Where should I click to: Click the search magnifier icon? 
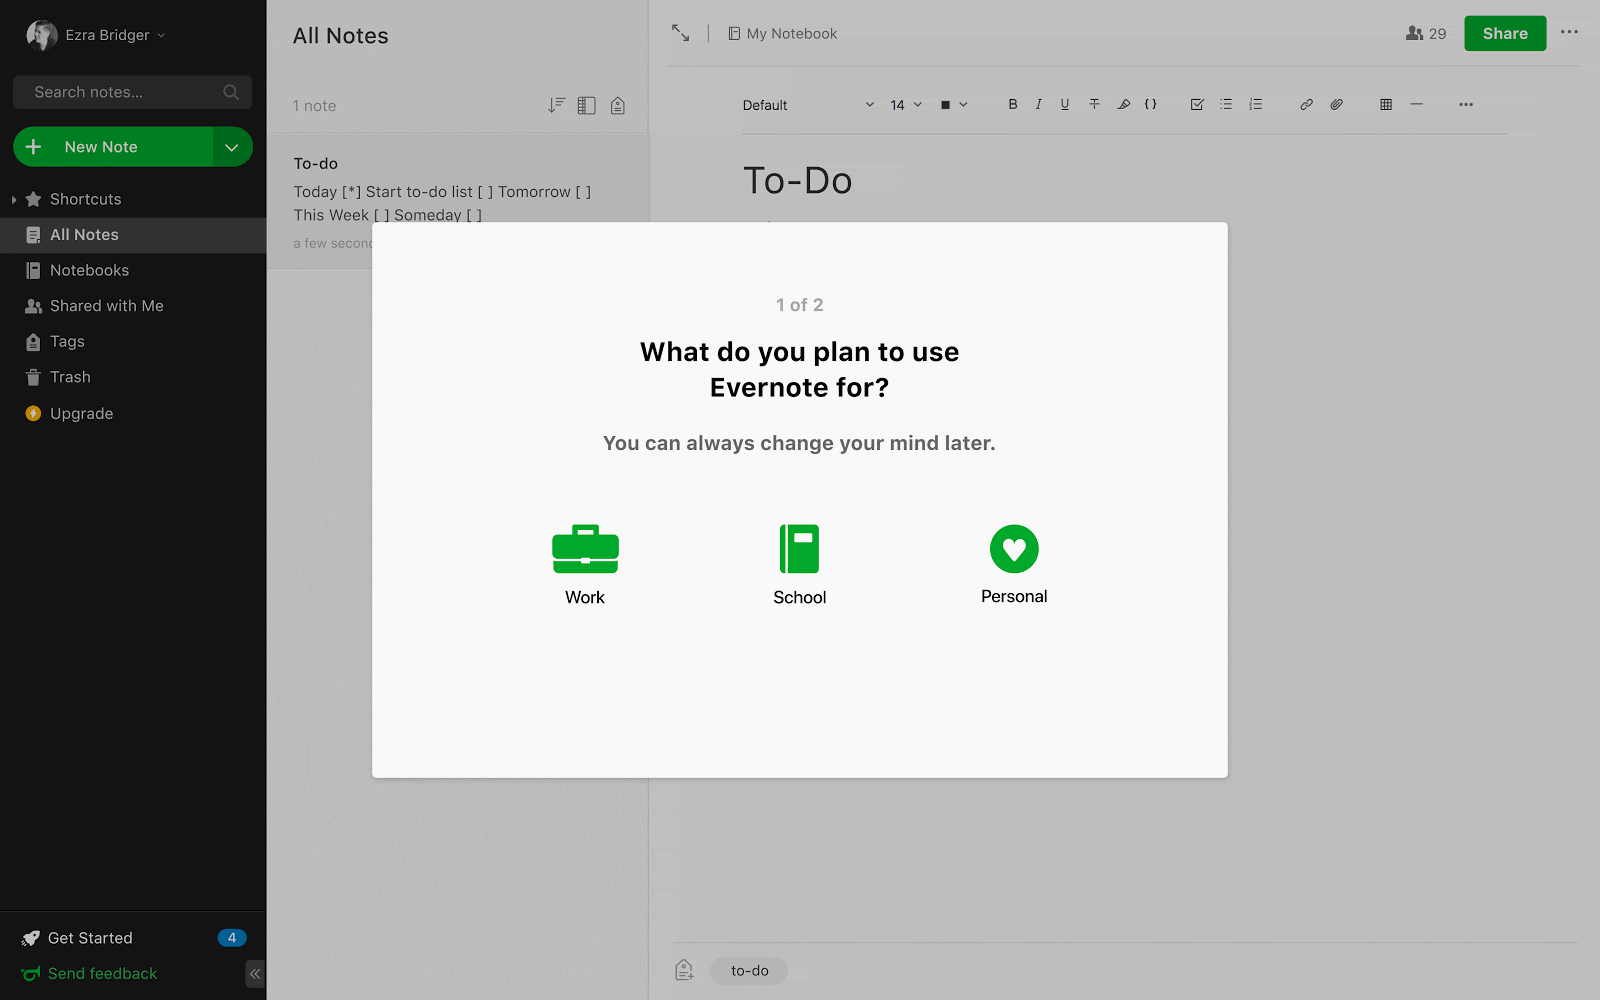[x=231, y=92]
